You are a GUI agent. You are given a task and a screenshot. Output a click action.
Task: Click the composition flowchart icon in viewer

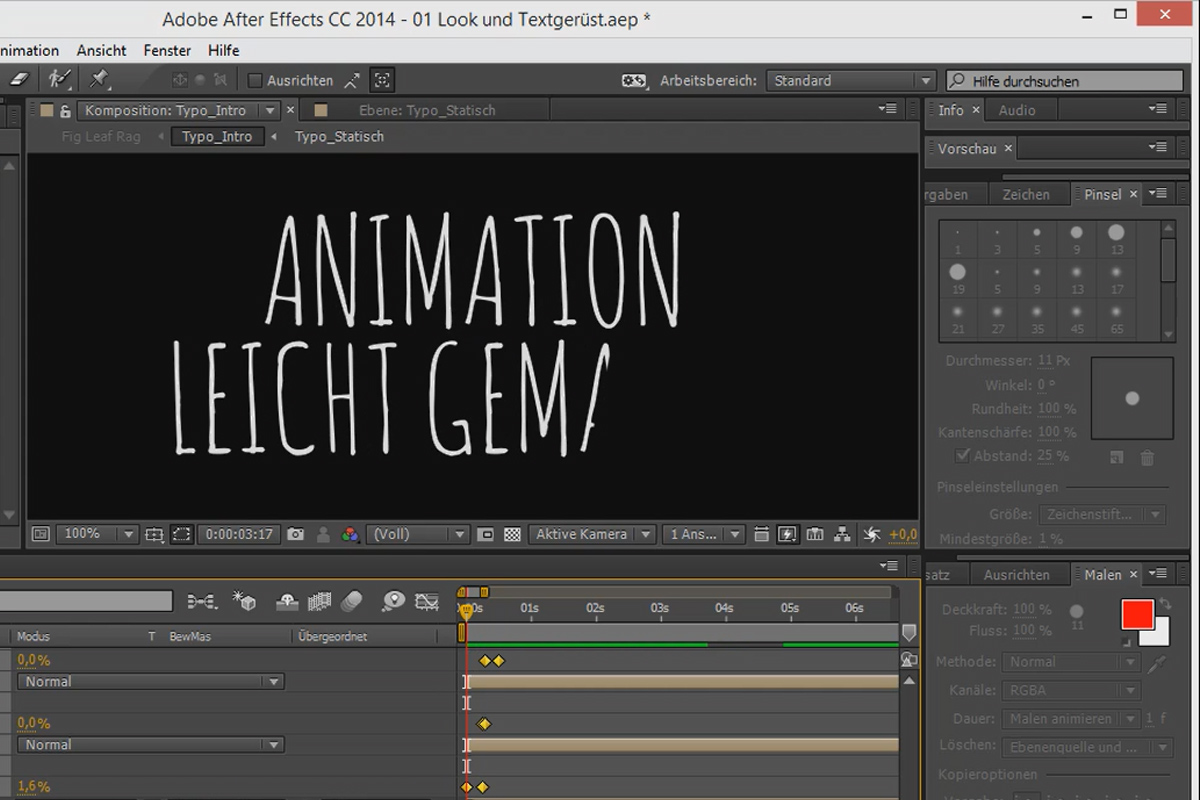(842, 535)
